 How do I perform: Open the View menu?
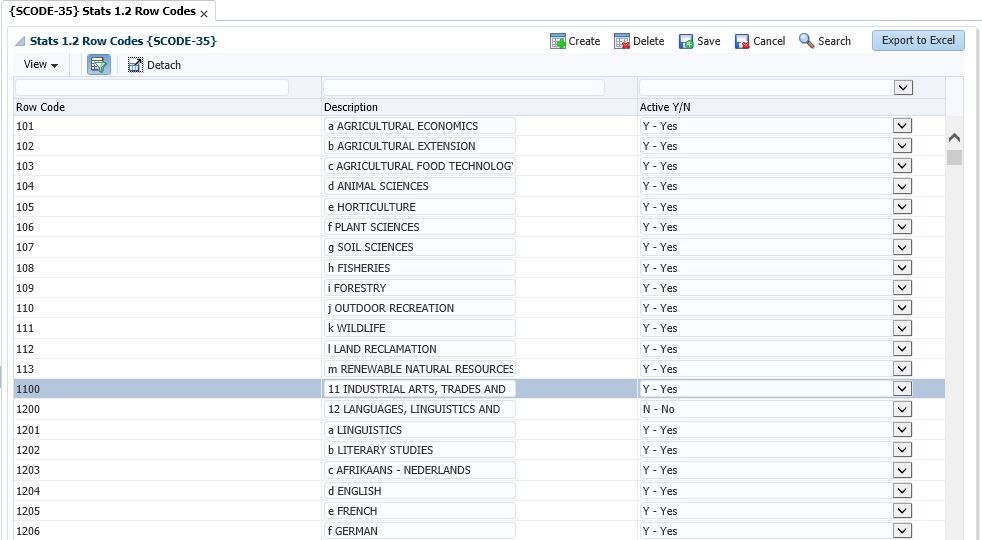[x=40, y=65]
